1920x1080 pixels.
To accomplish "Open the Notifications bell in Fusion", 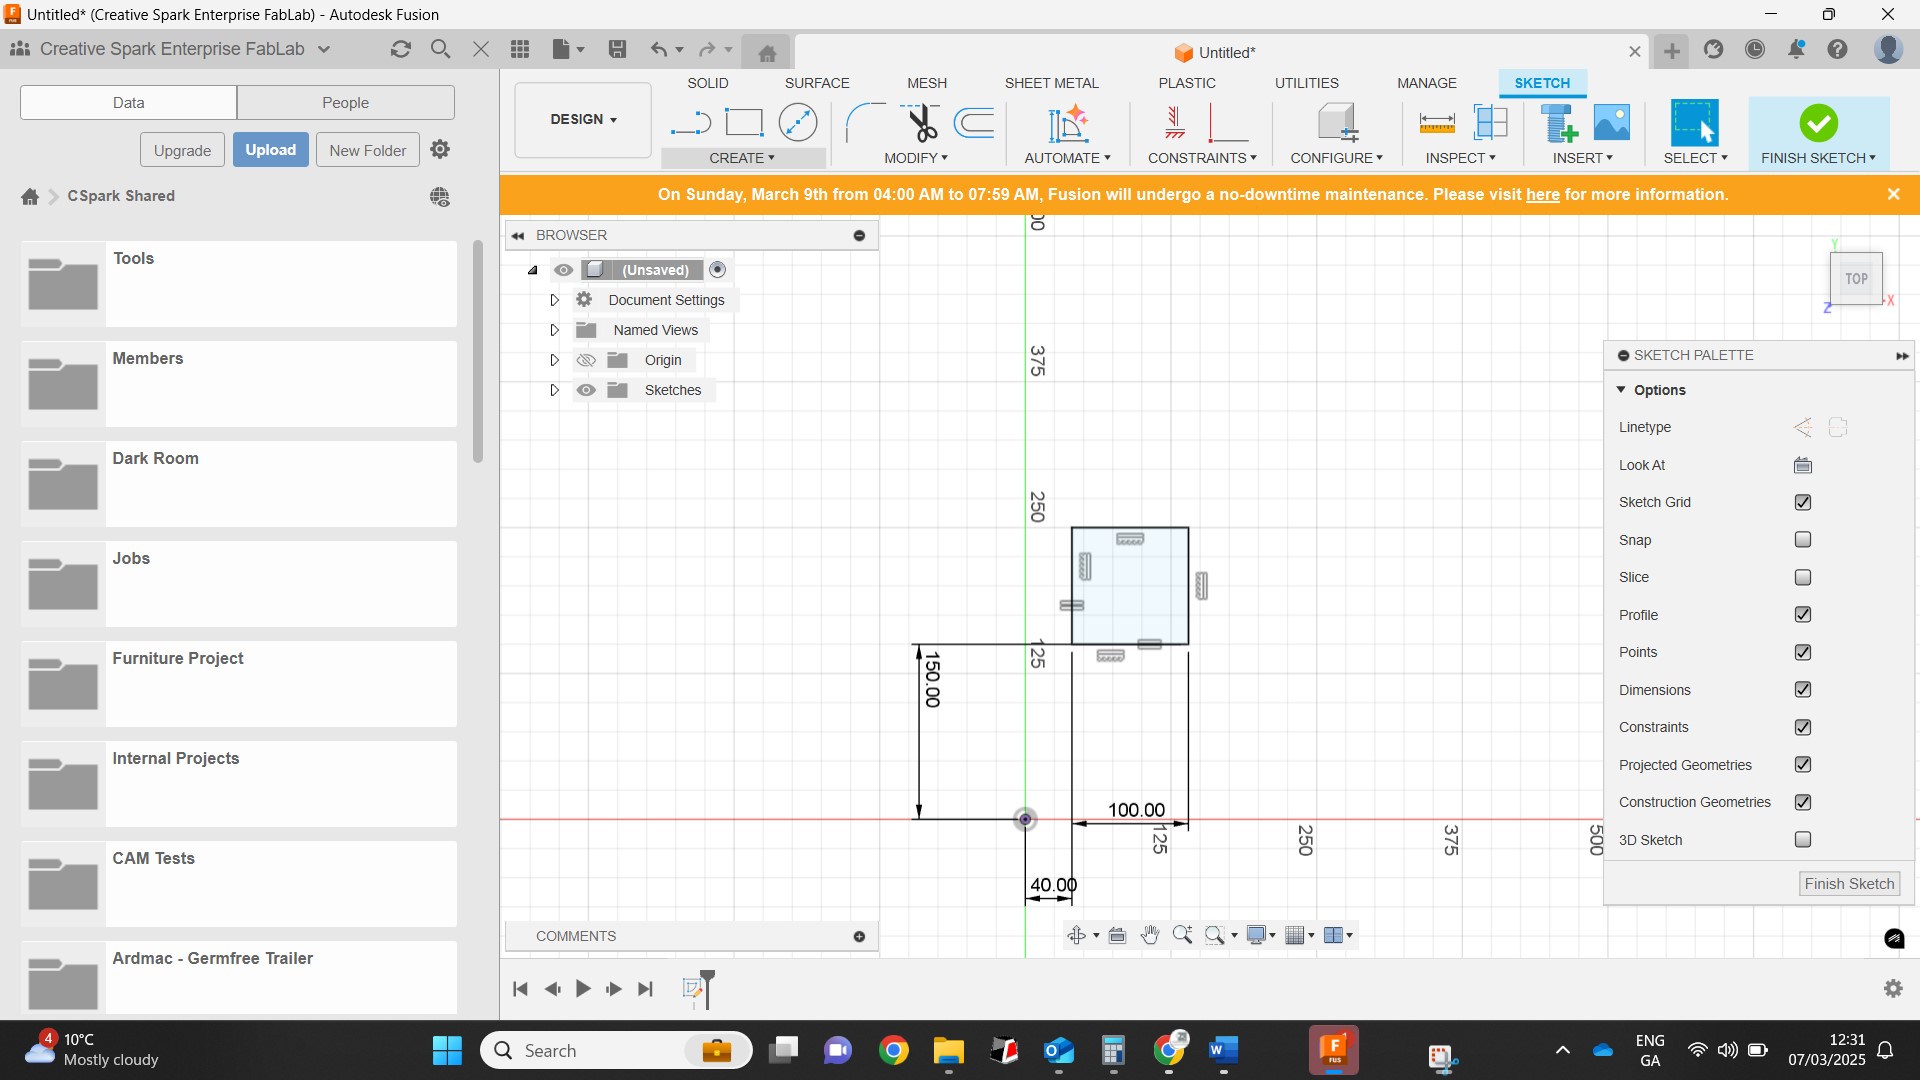I will click(1797, 49).
